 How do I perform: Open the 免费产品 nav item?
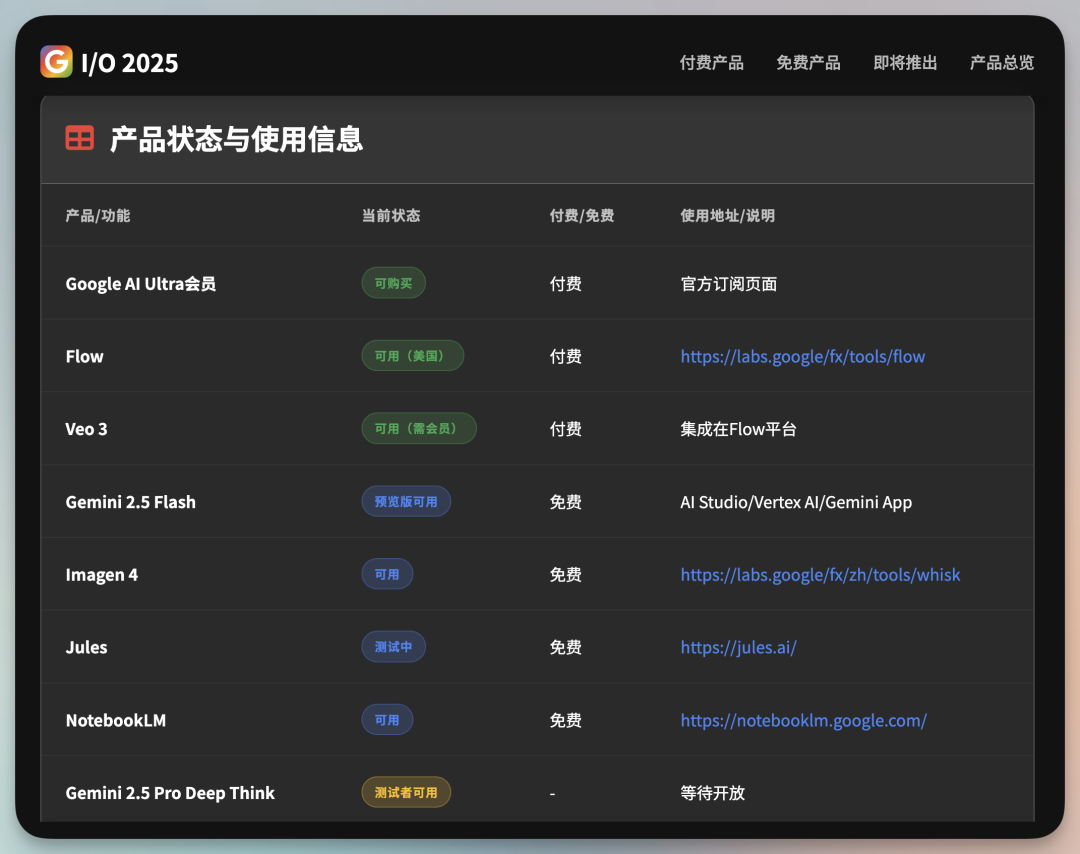[808, 63]
